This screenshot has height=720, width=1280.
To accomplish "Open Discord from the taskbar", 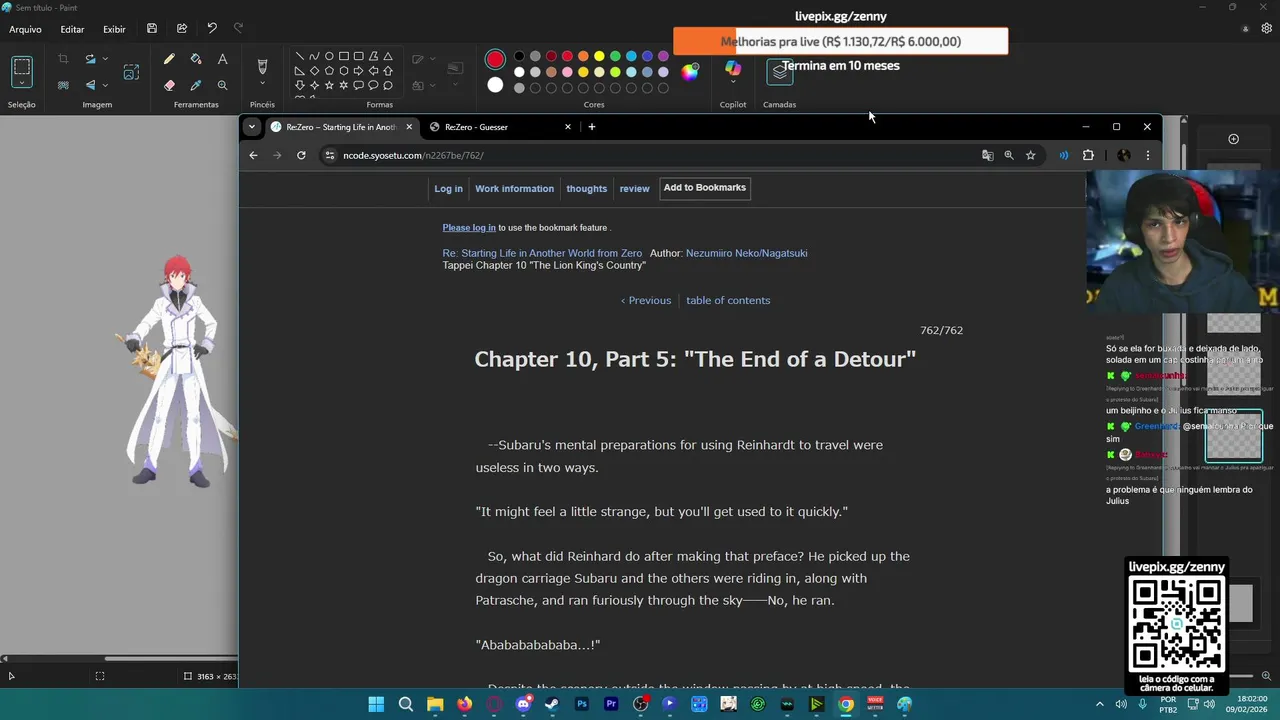I will pos(523,704).
